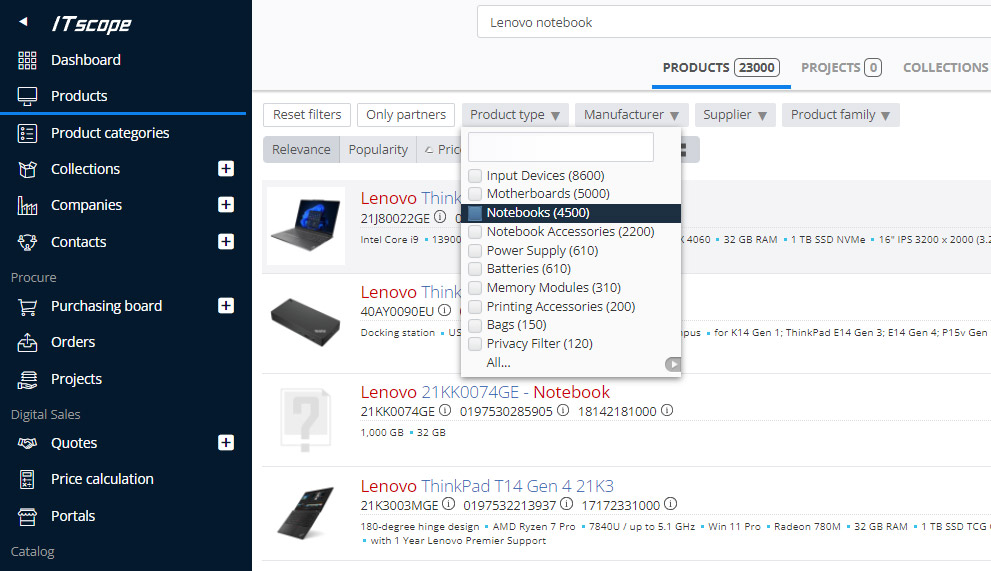Viewport: 991px width, 571px height.
Task: Click the Purchasing board cart icon
Action: (27, 307)
